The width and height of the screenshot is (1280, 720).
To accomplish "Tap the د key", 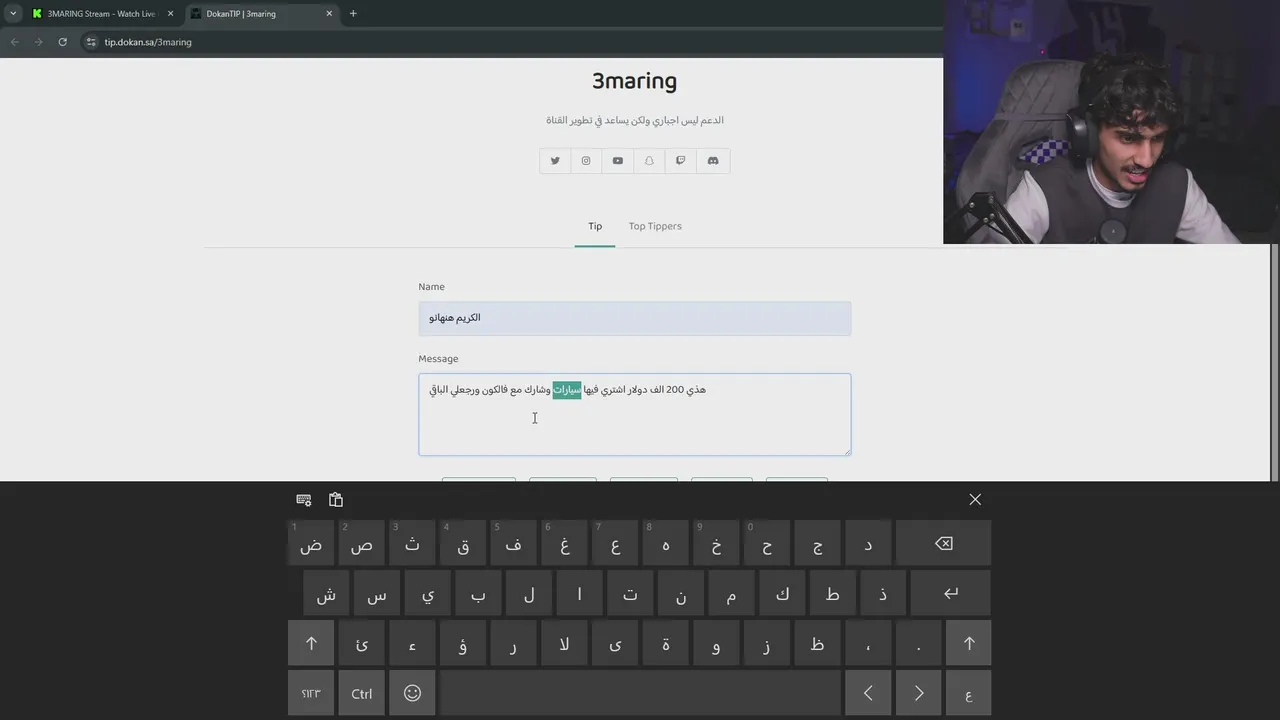I will coord(868,543).
